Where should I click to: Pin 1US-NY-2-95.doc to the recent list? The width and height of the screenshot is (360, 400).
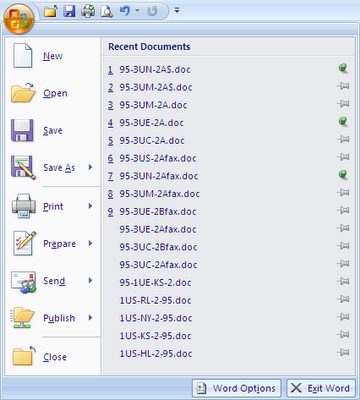343,317
